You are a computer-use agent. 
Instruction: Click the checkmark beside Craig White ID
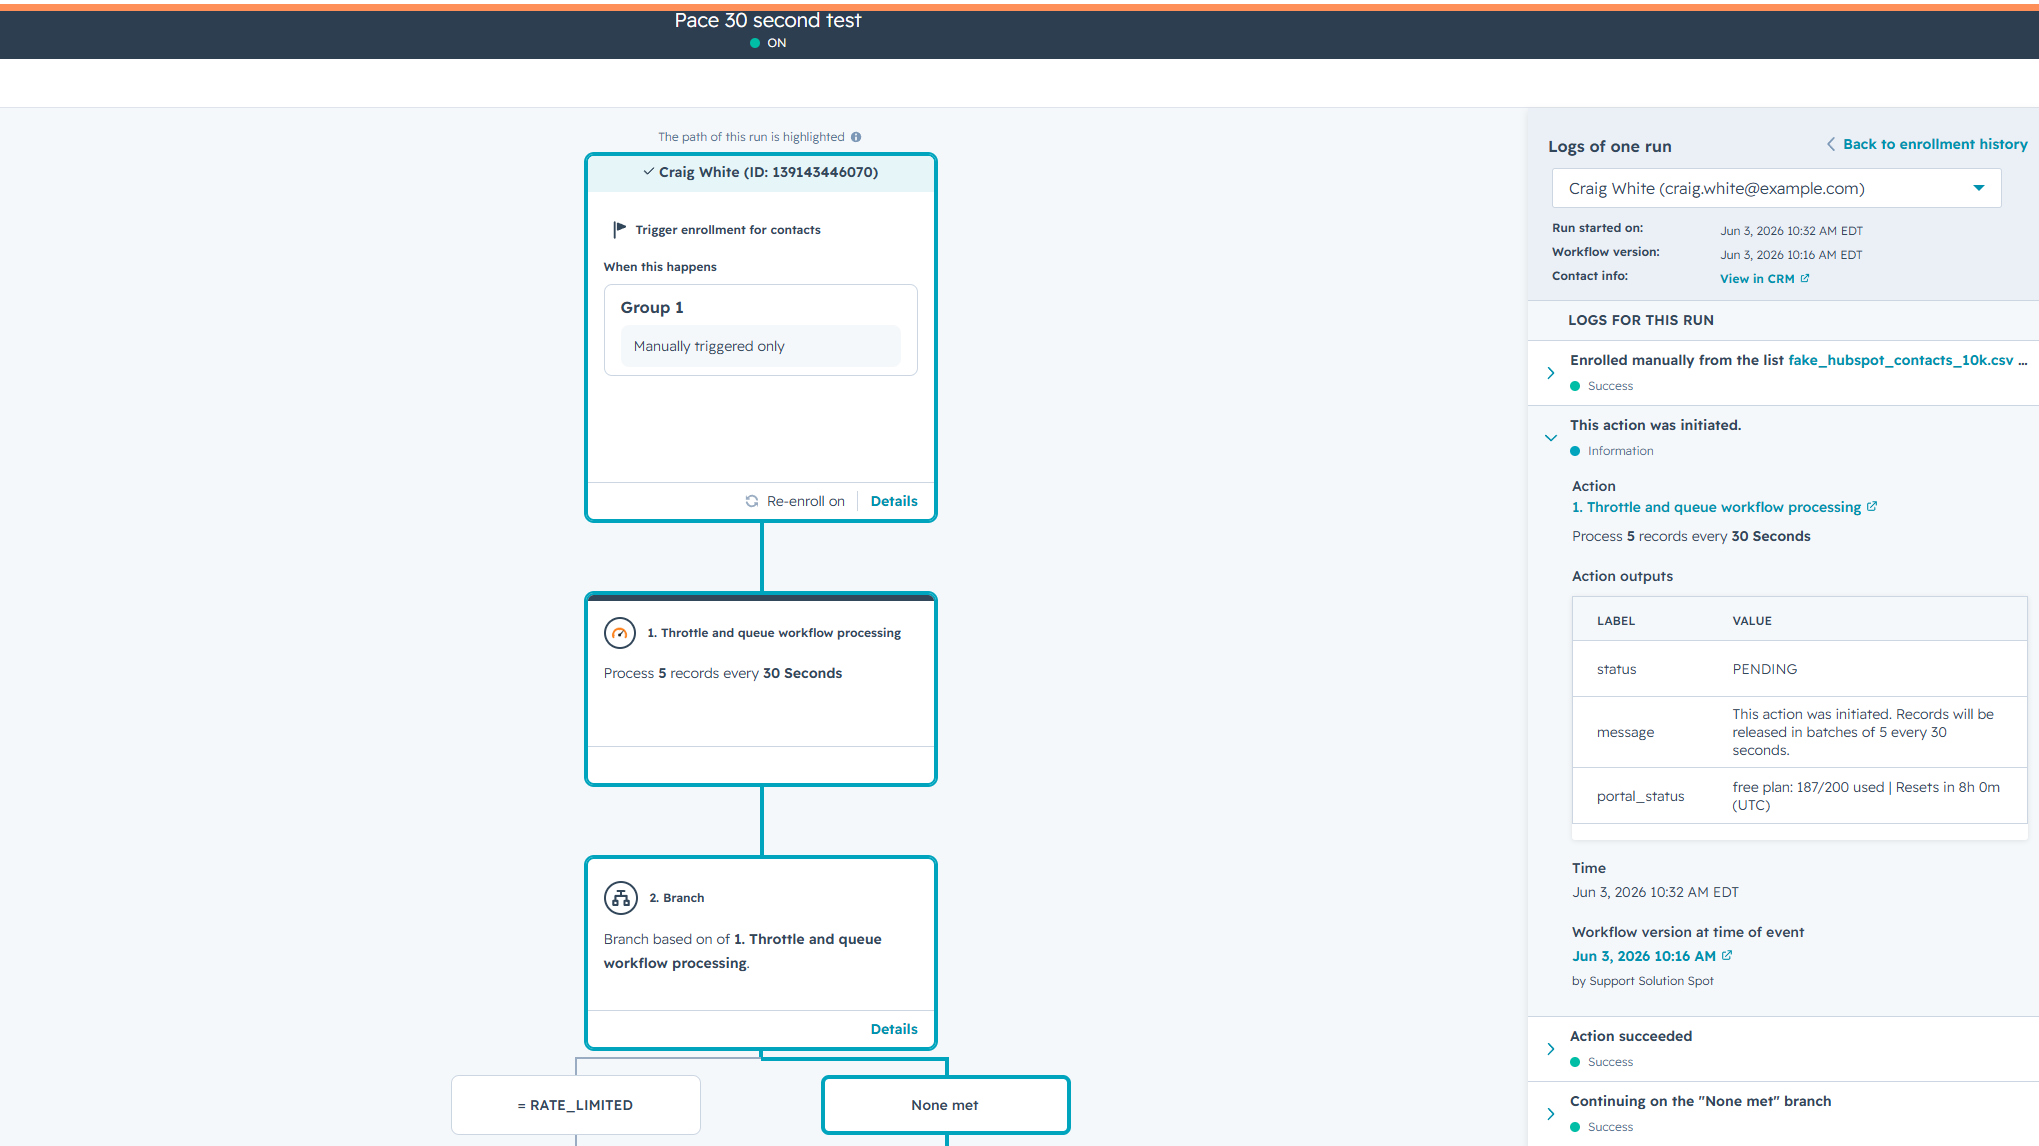[x=648, y=172]
